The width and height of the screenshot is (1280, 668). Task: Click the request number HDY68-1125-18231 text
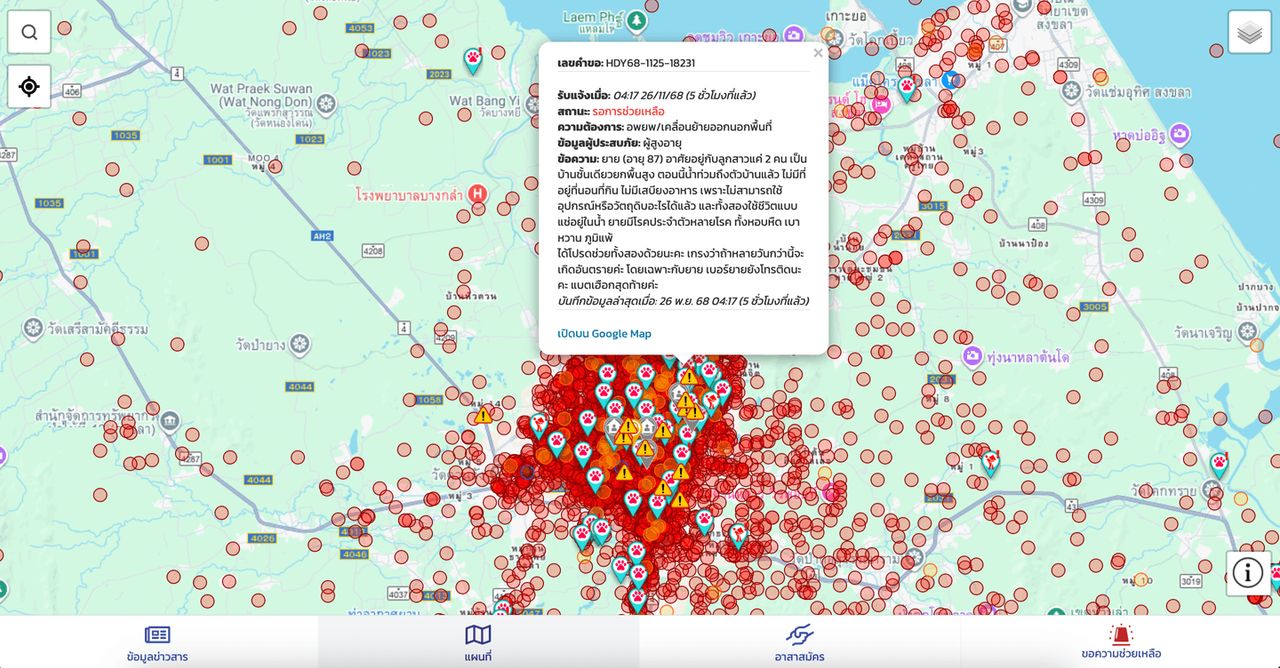tap(650, 63)
